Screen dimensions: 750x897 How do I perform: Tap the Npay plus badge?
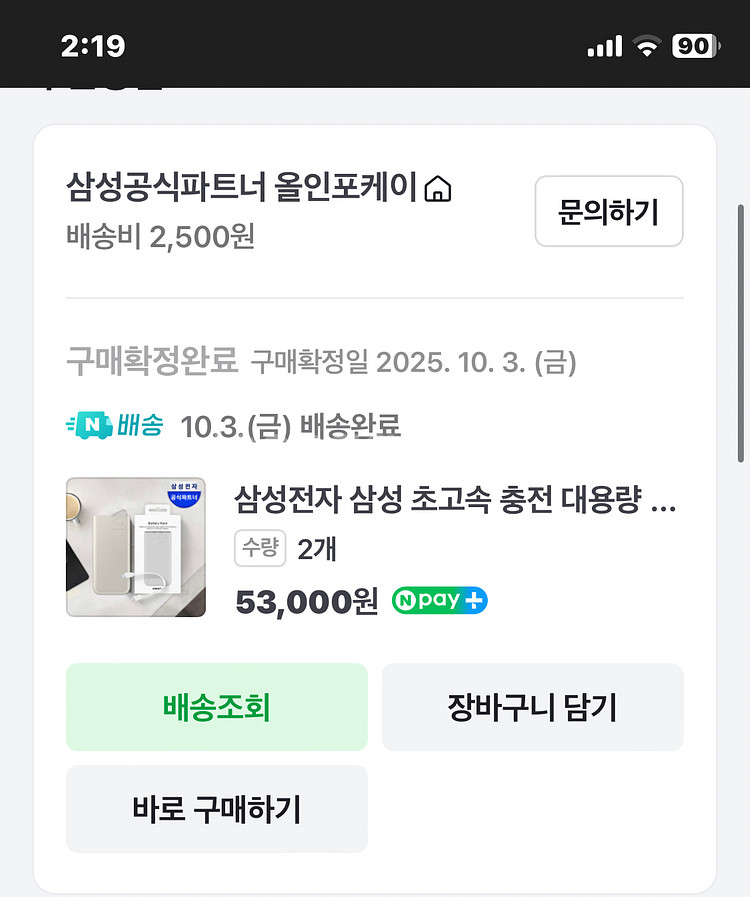(439, 600)
